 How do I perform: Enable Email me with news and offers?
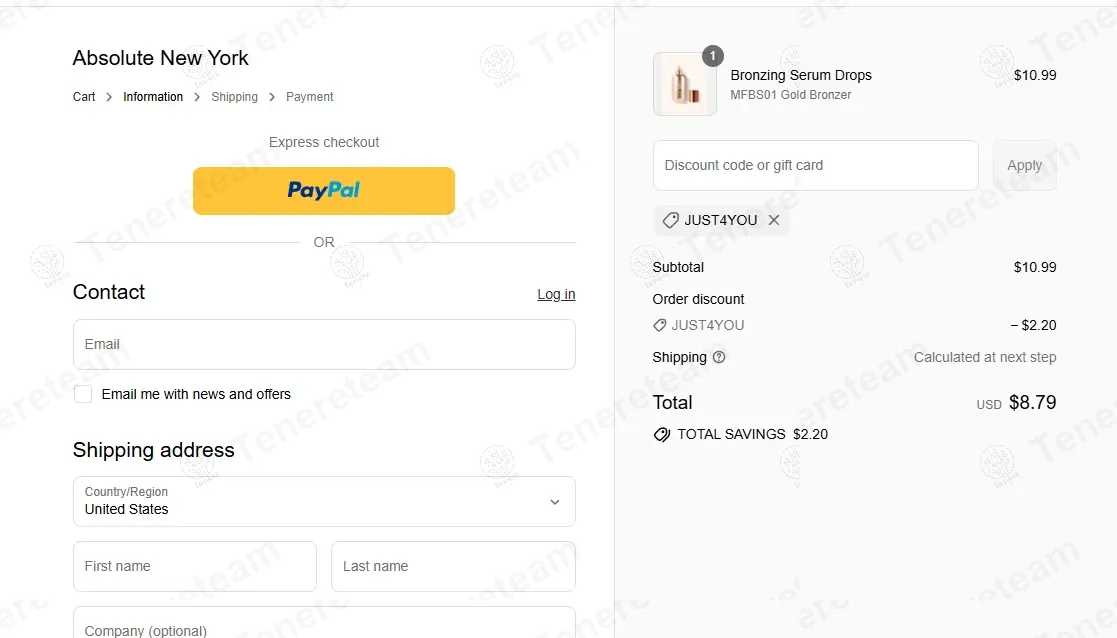83,394
